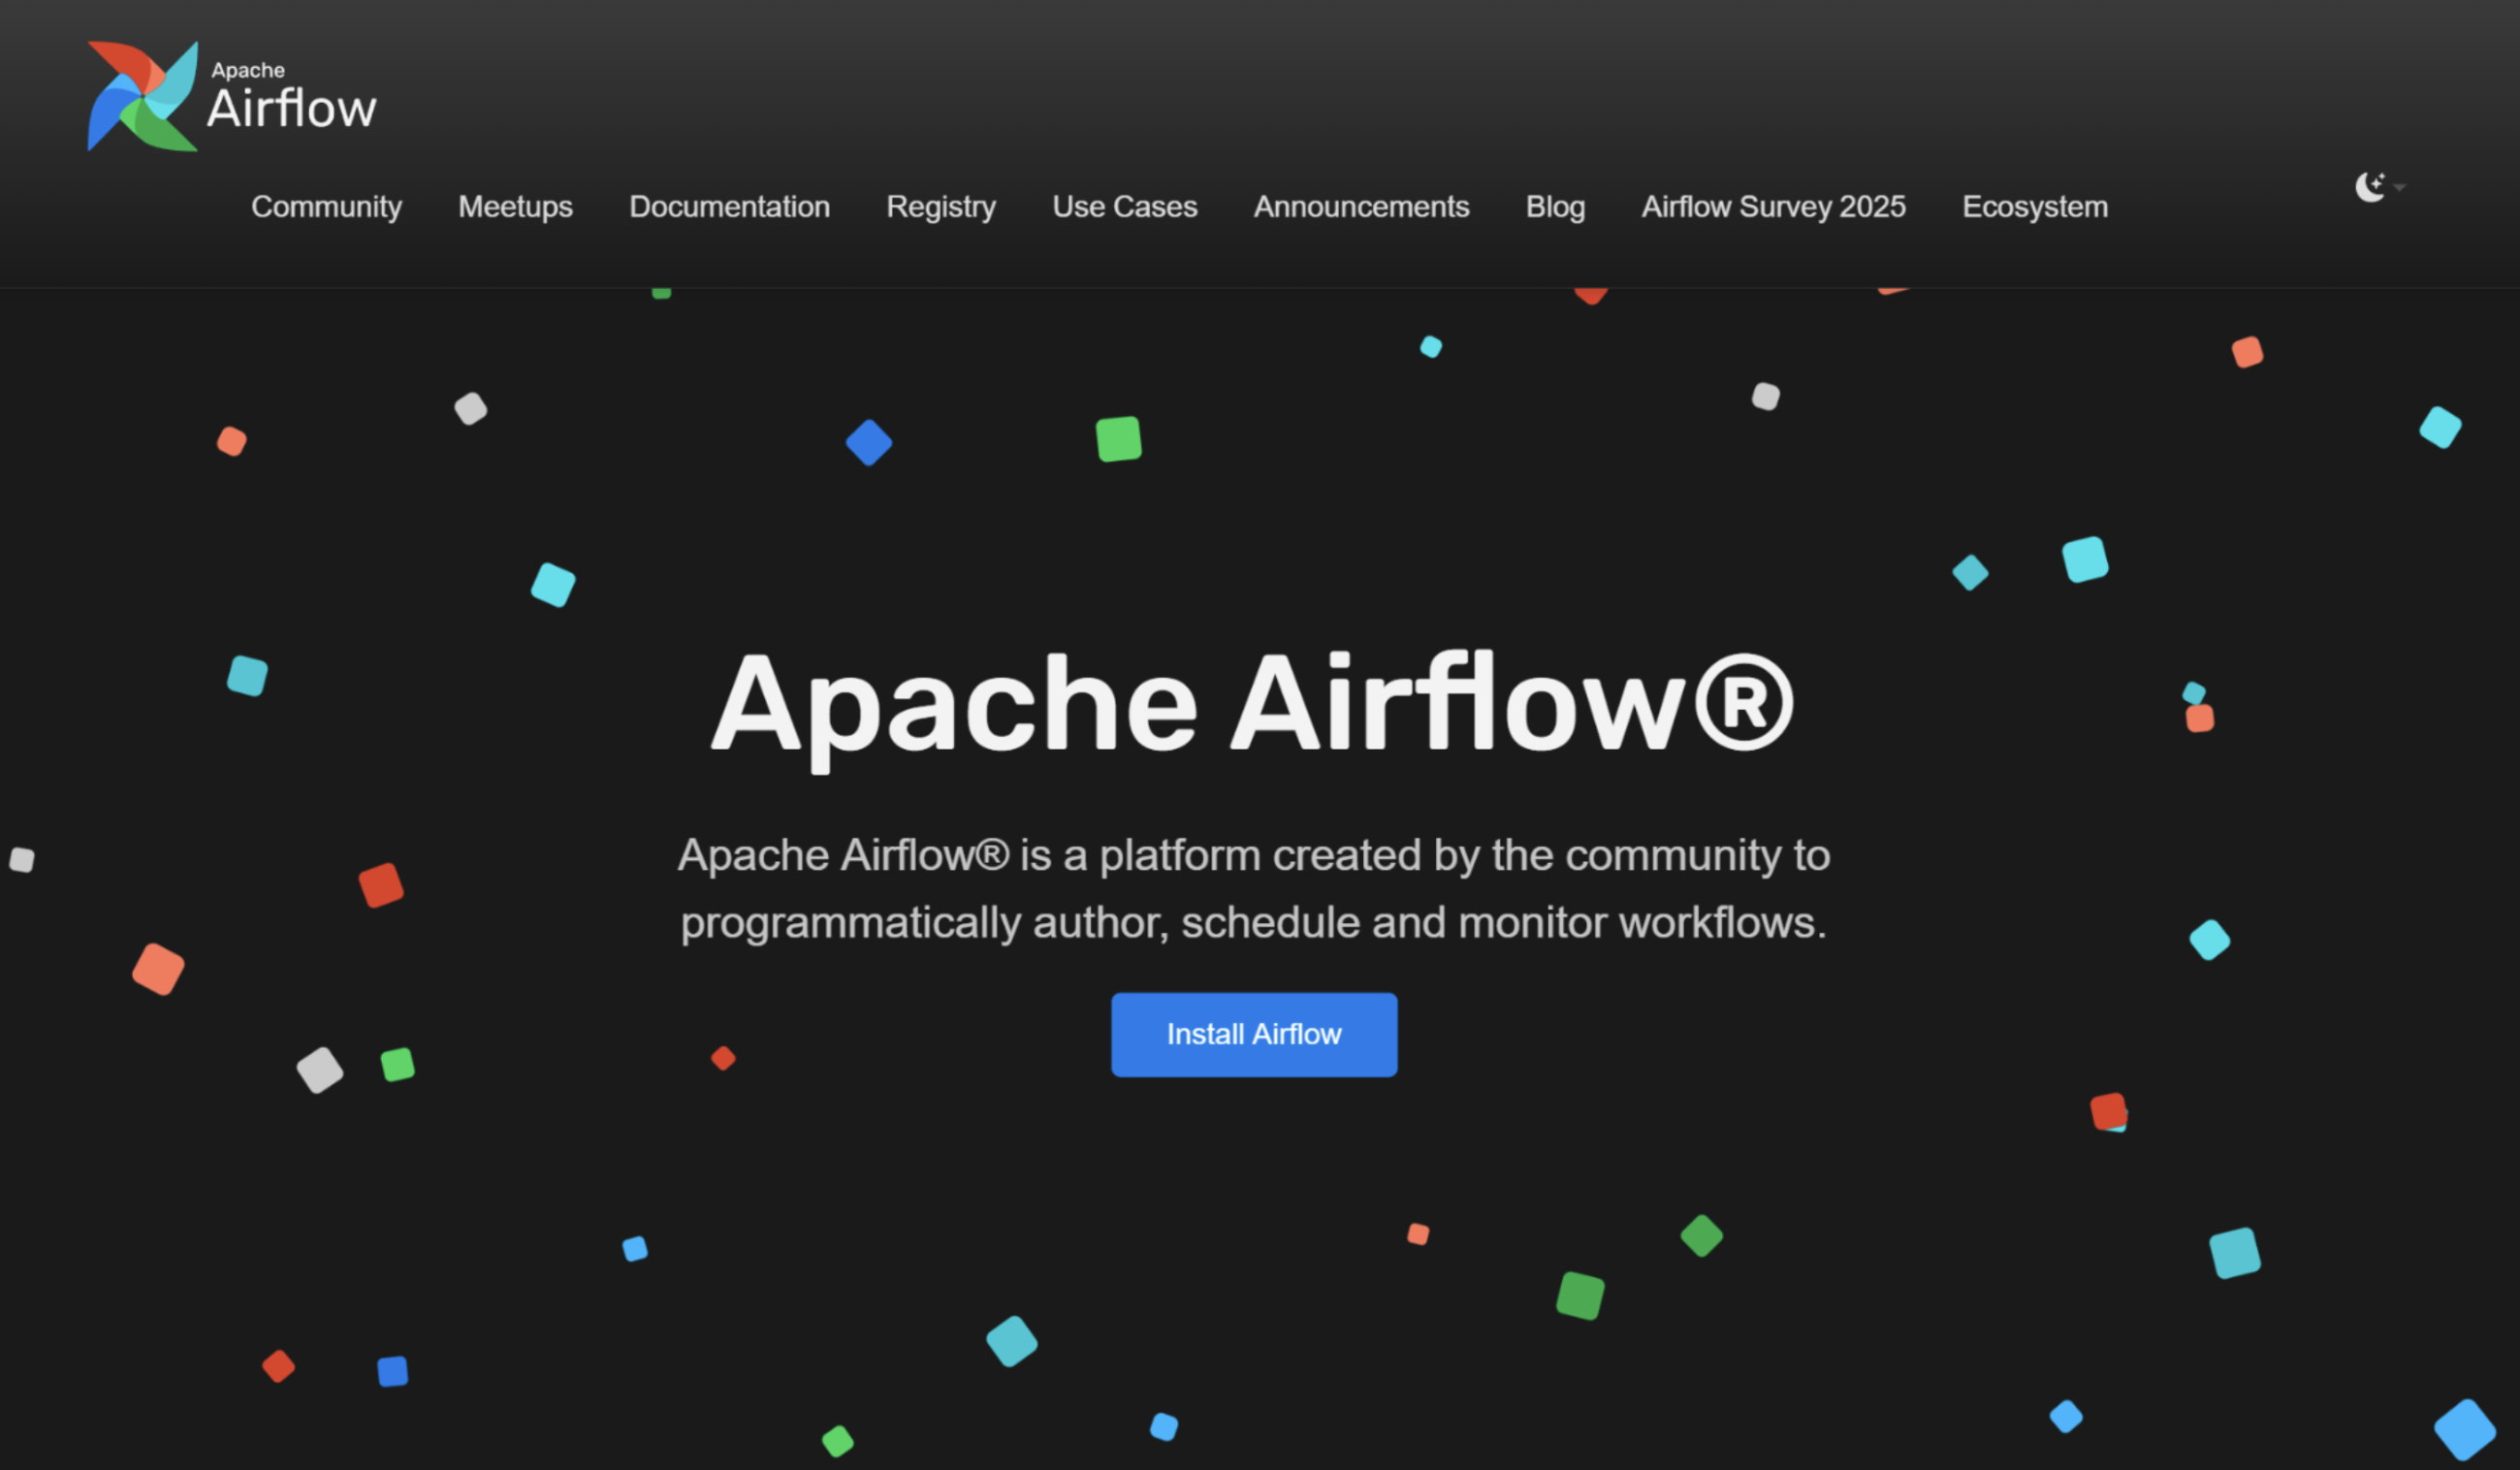Image resolution: width=2520 pixels, height=1470 pixels.
Task: Go to the Meetups page
Action: pyautogui.click(x=515, y=206)
